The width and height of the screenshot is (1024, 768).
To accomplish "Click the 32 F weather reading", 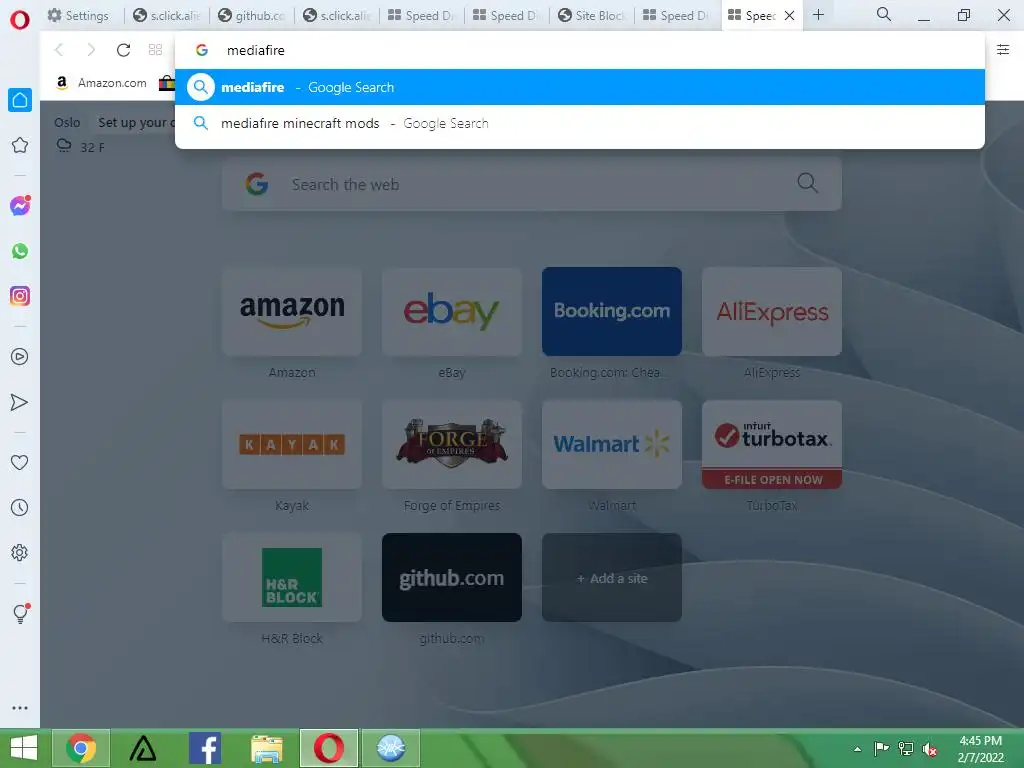I will [x=92, y=148].
